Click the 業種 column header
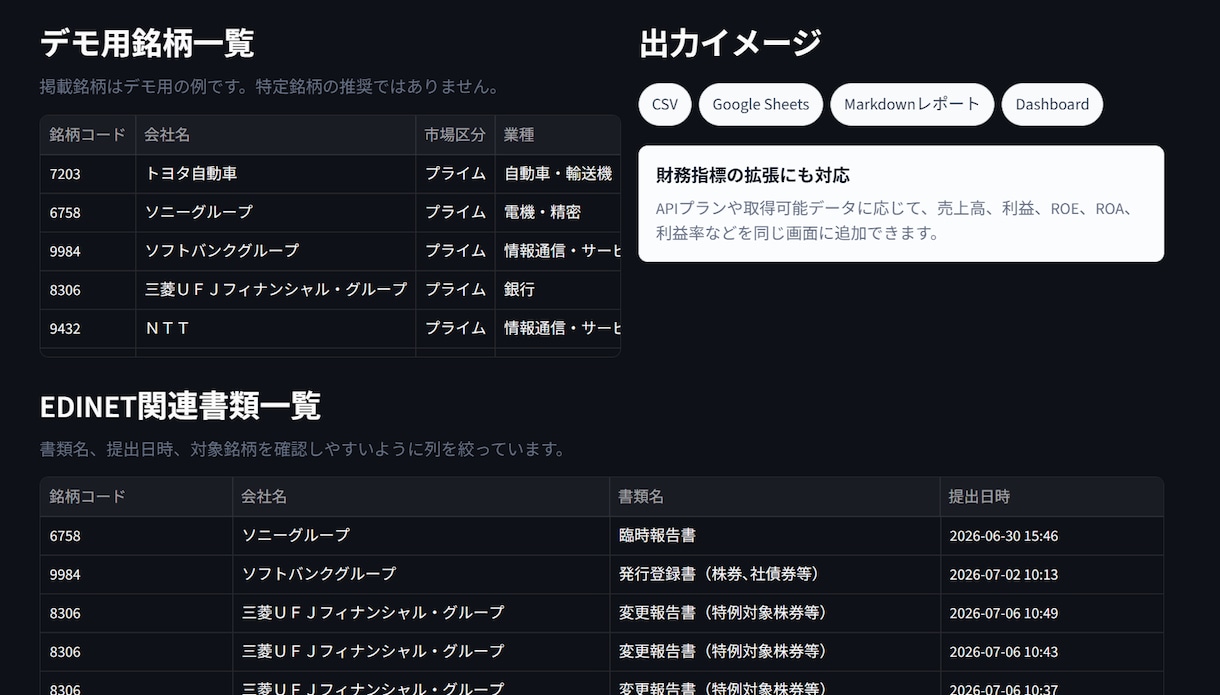This screenshot has width=1220, height=695. click(x=558, y=134)
